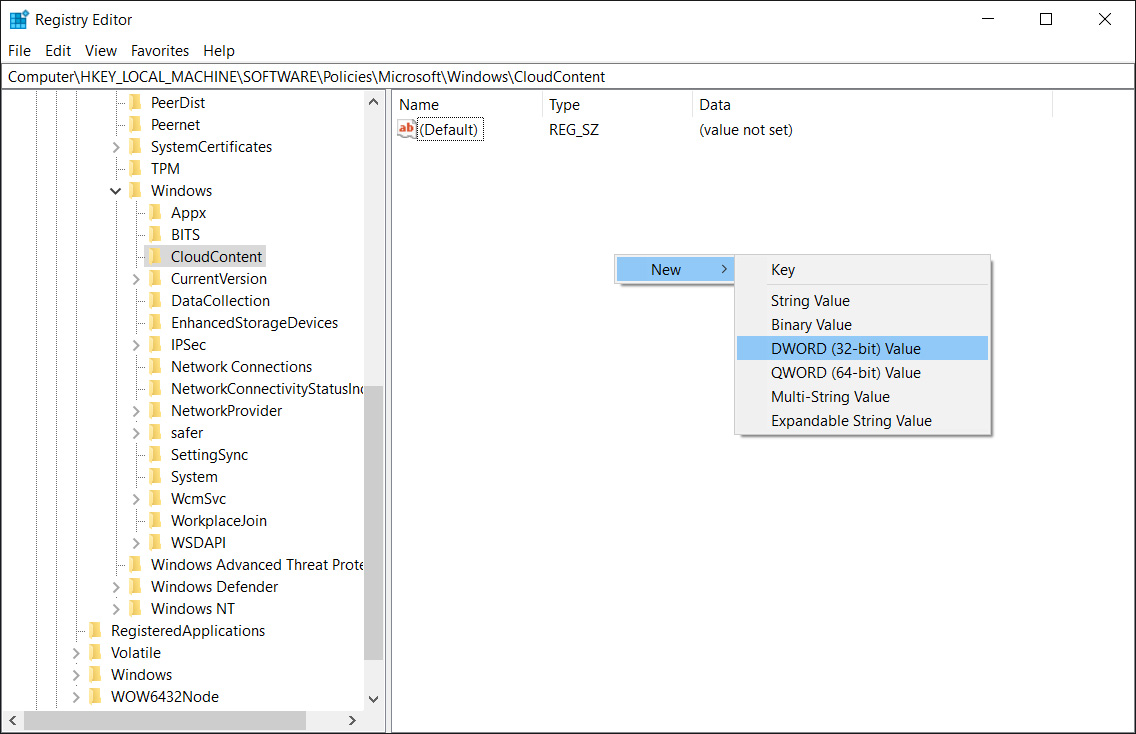The image size is (1136, 734).
Task: Click the Data column header
Action: (x=872, y=104)
